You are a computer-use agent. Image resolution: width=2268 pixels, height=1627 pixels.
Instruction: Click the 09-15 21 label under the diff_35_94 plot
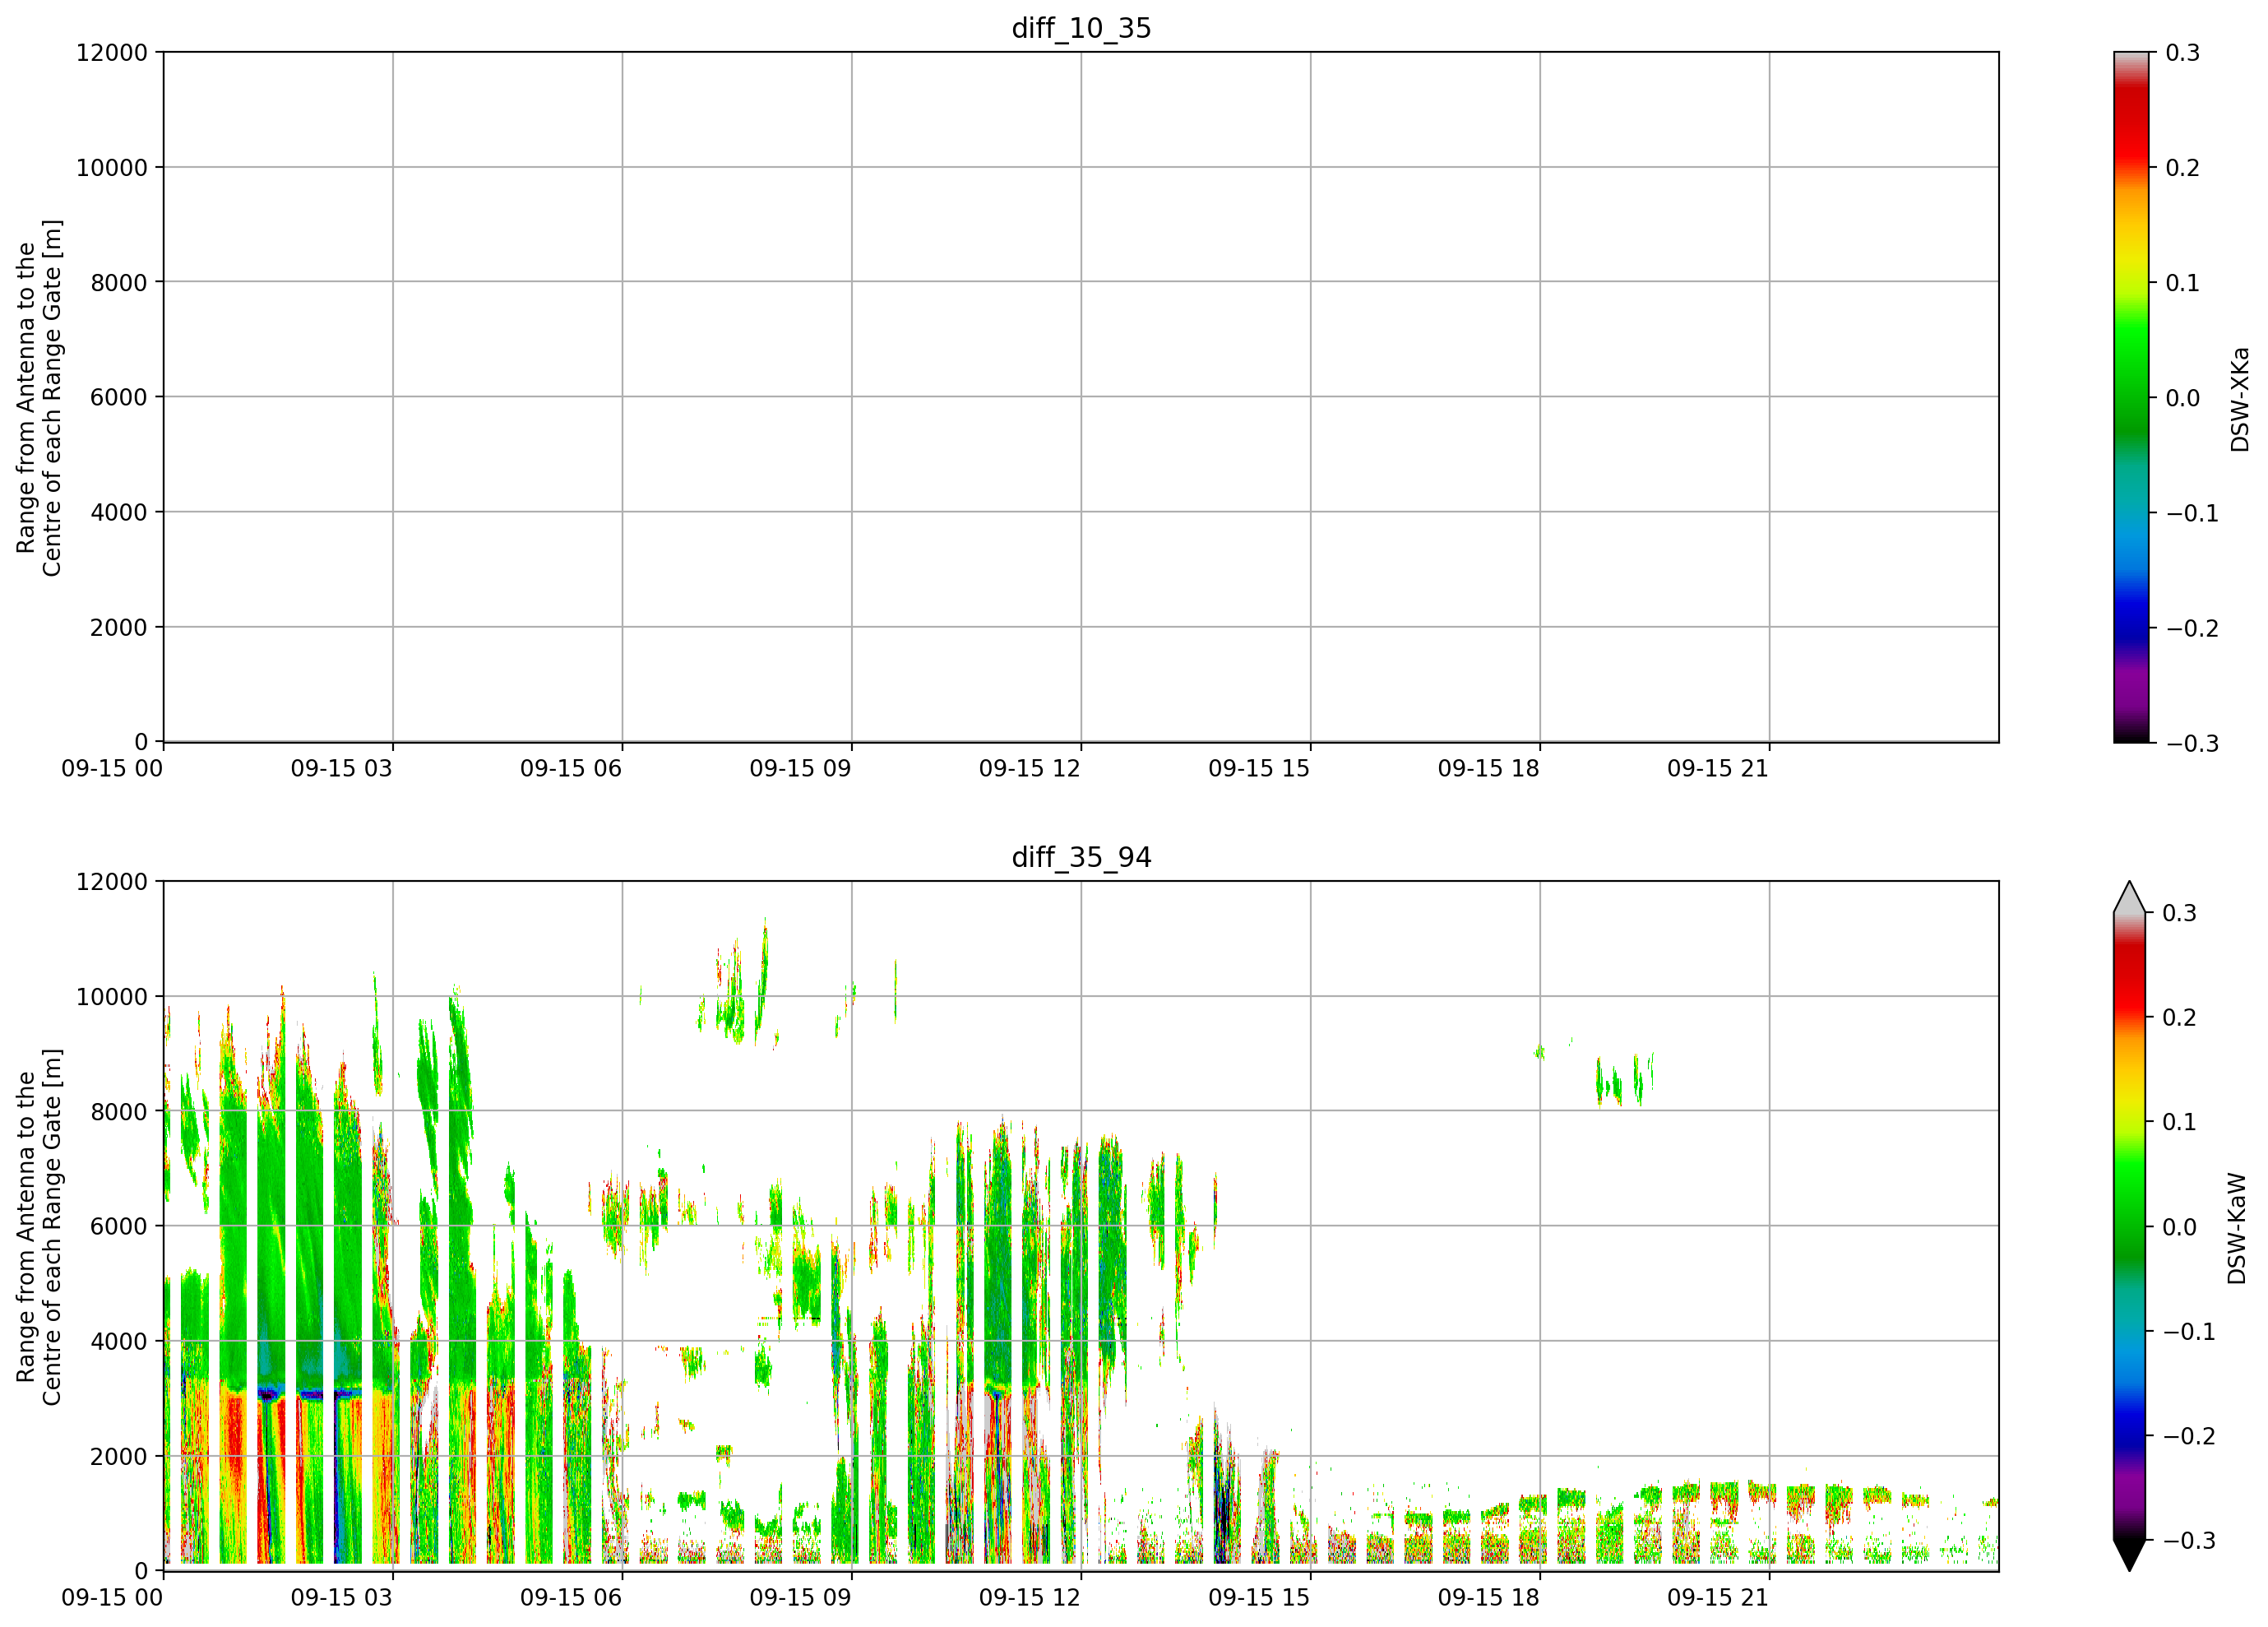pyautogui.click(x=1718, y=1597)
